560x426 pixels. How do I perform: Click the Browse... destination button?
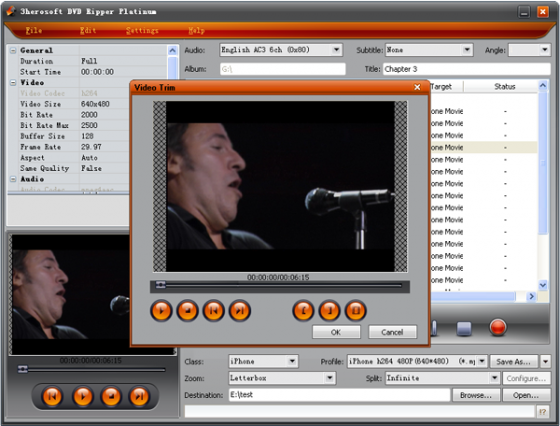tap(476, 395)
